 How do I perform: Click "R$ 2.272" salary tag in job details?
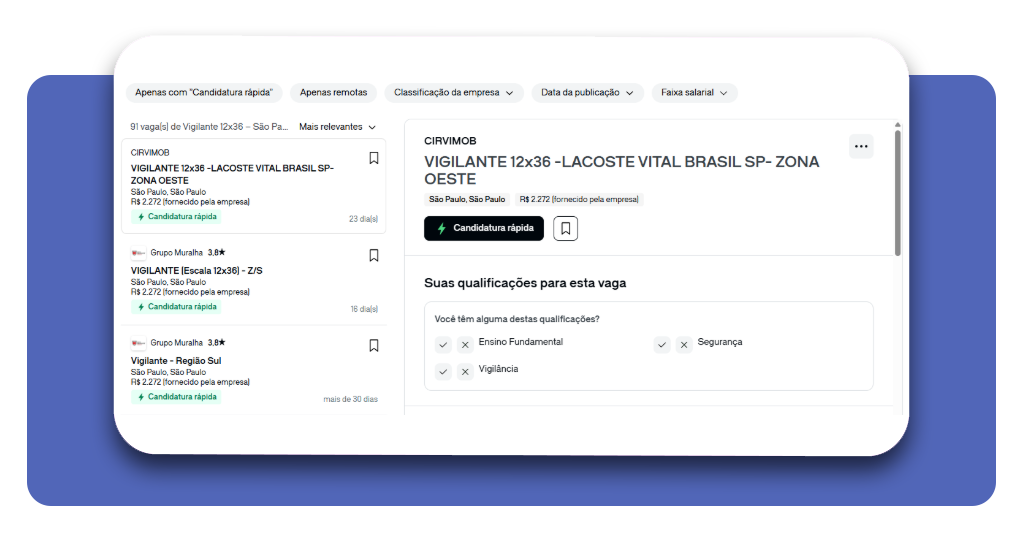579,199
